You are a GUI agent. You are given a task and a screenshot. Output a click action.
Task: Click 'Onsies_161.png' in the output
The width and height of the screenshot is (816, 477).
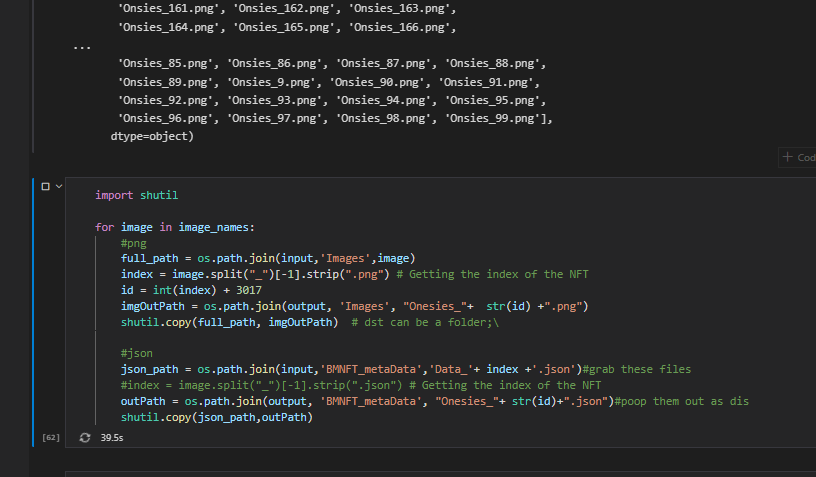171,8
